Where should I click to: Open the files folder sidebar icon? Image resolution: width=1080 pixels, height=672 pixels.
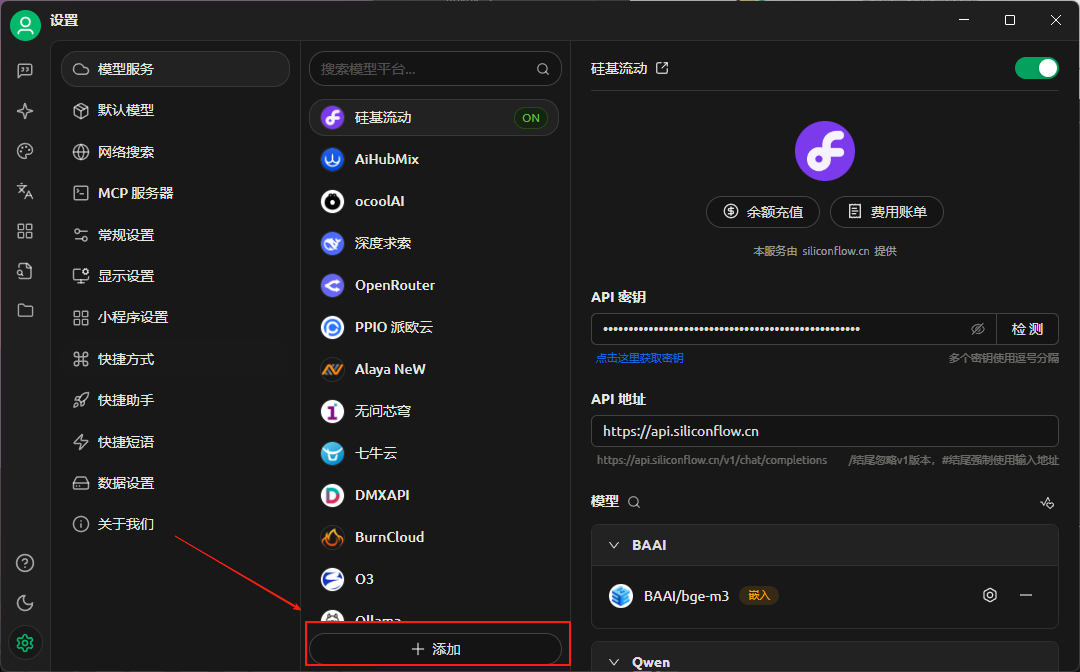pos(25,311)
